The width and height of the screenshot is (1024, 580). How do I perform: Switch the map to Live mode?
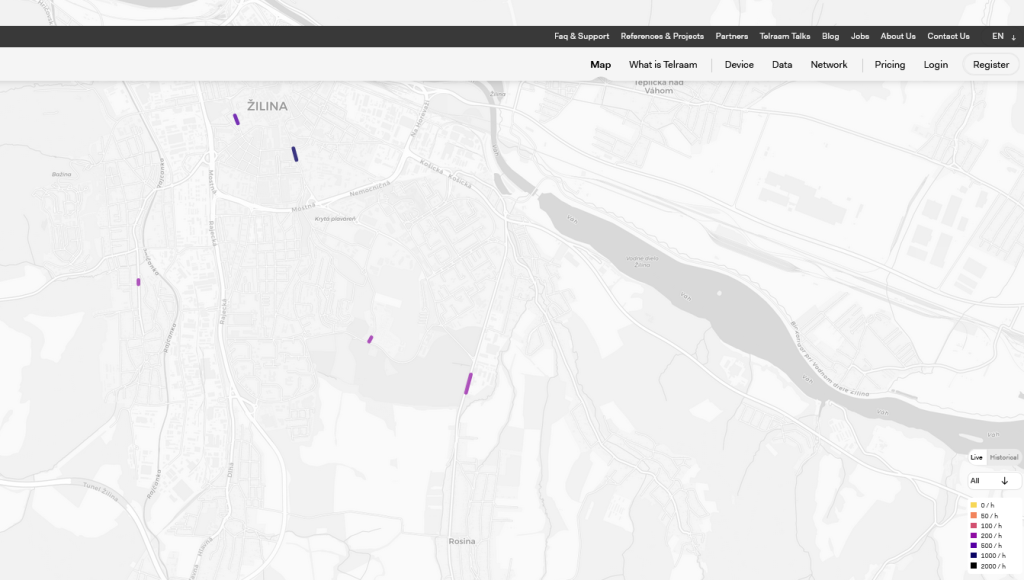coord(977,457)
